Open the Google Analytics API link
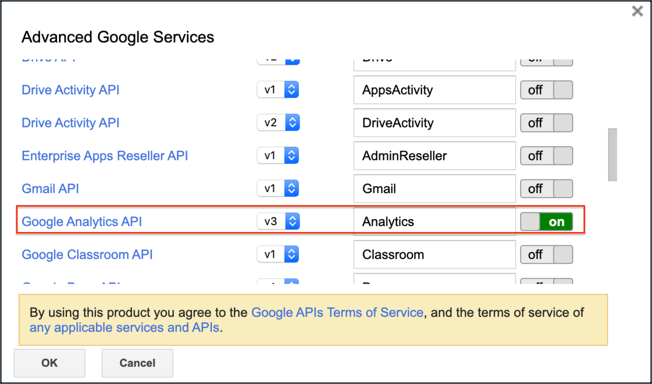 pos(82,221)
